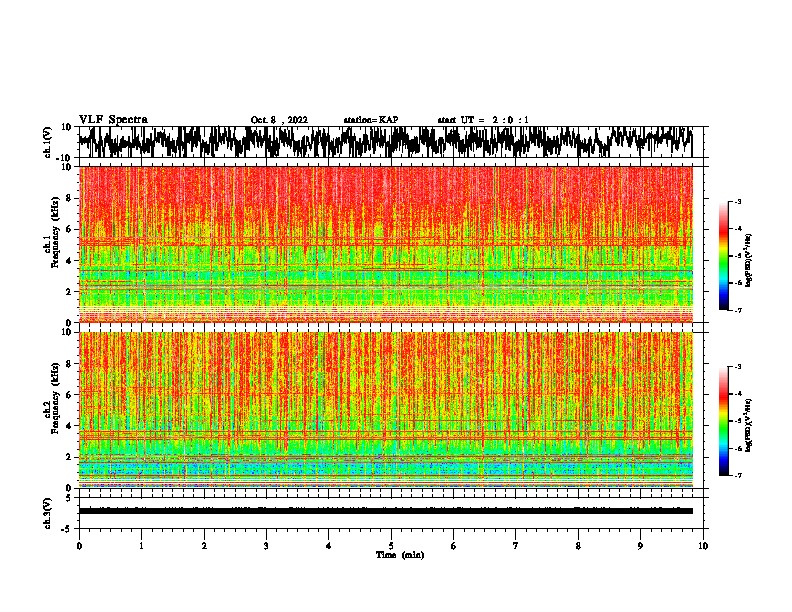Select the date label "Oct. 8 , 2022"
This screenshot has height=612, width=792.
[279, 120]
